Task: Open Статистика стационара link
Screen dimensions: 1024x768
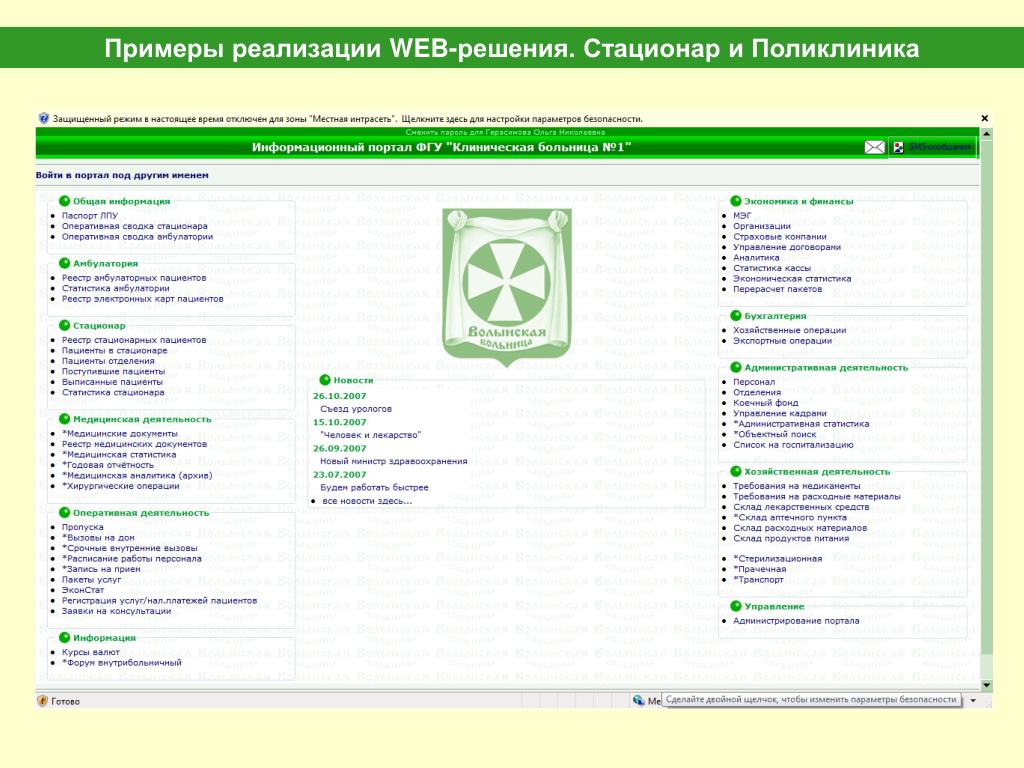Action: point(113,392)
